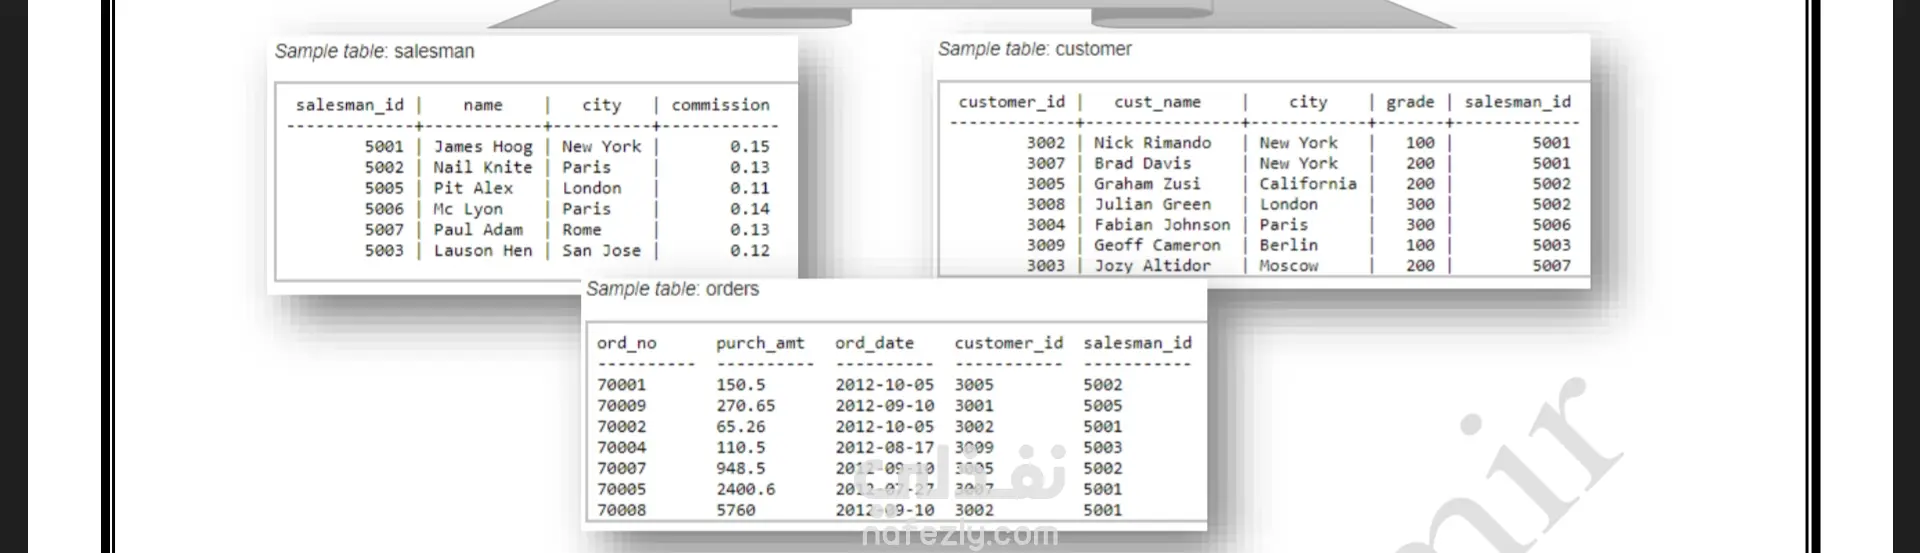The width and height of the screenshot is (1920, 553).
Task: Click the 'ord_date' column header
Action: (x=874, y=343)
